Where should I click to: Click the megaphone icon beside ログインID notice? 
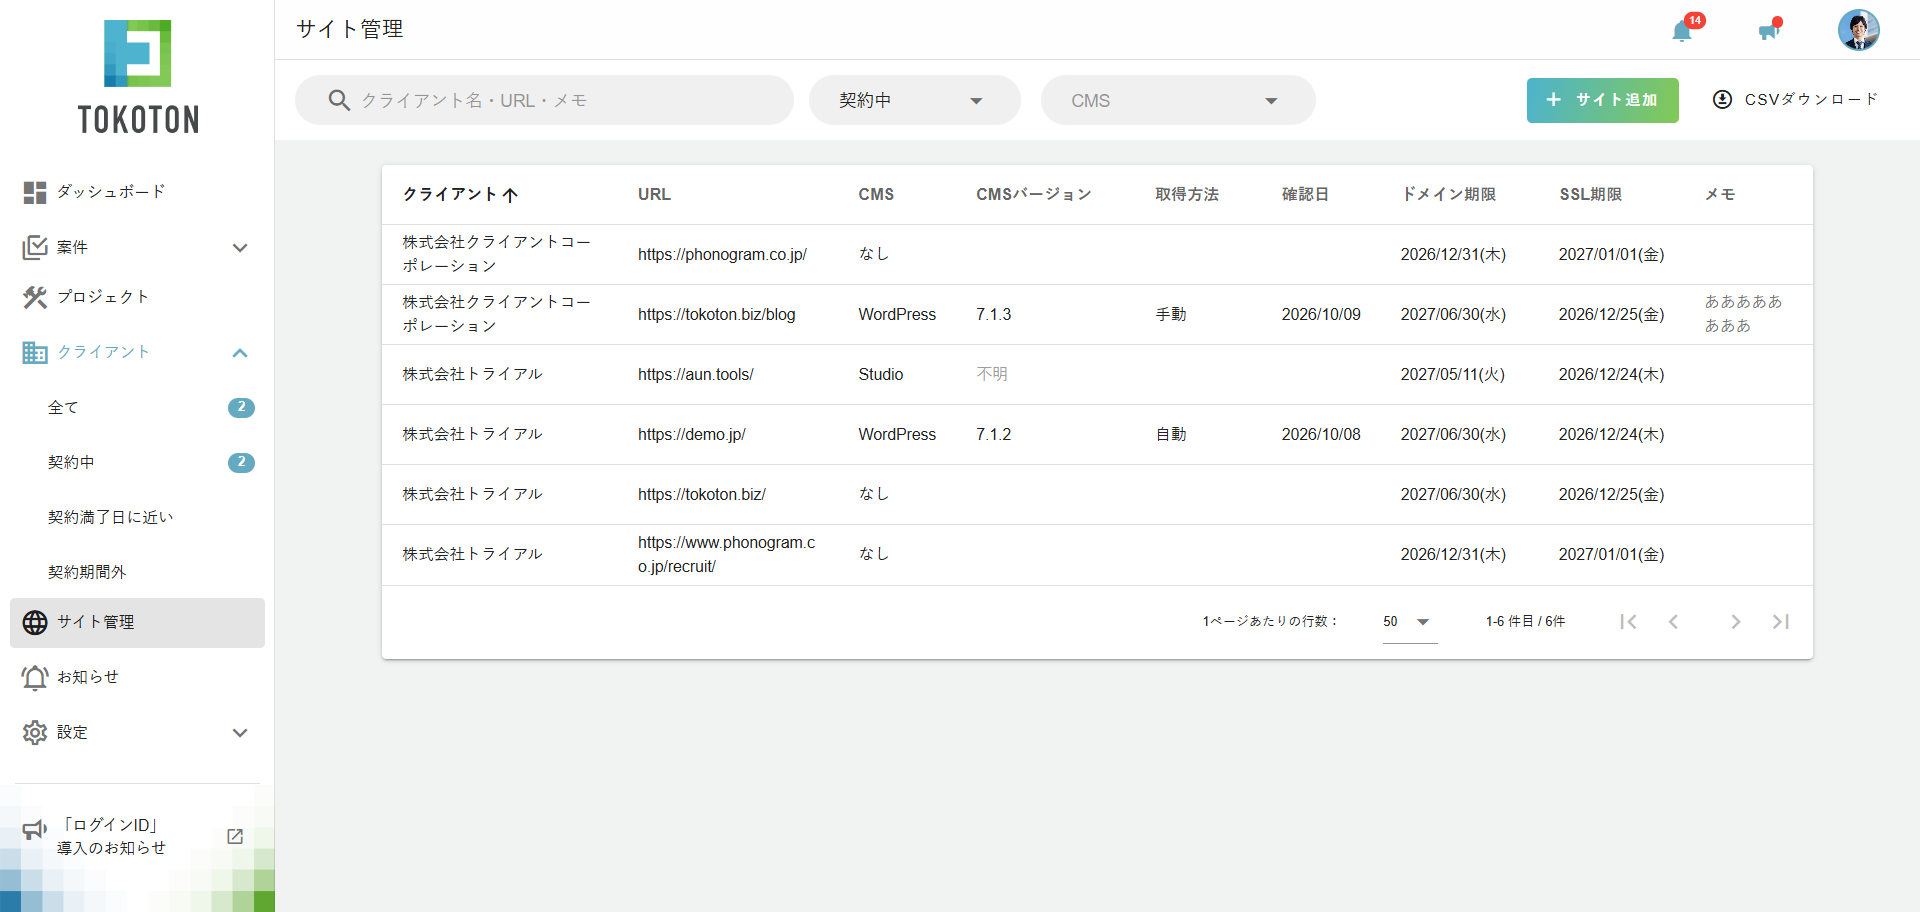point(35,829)
